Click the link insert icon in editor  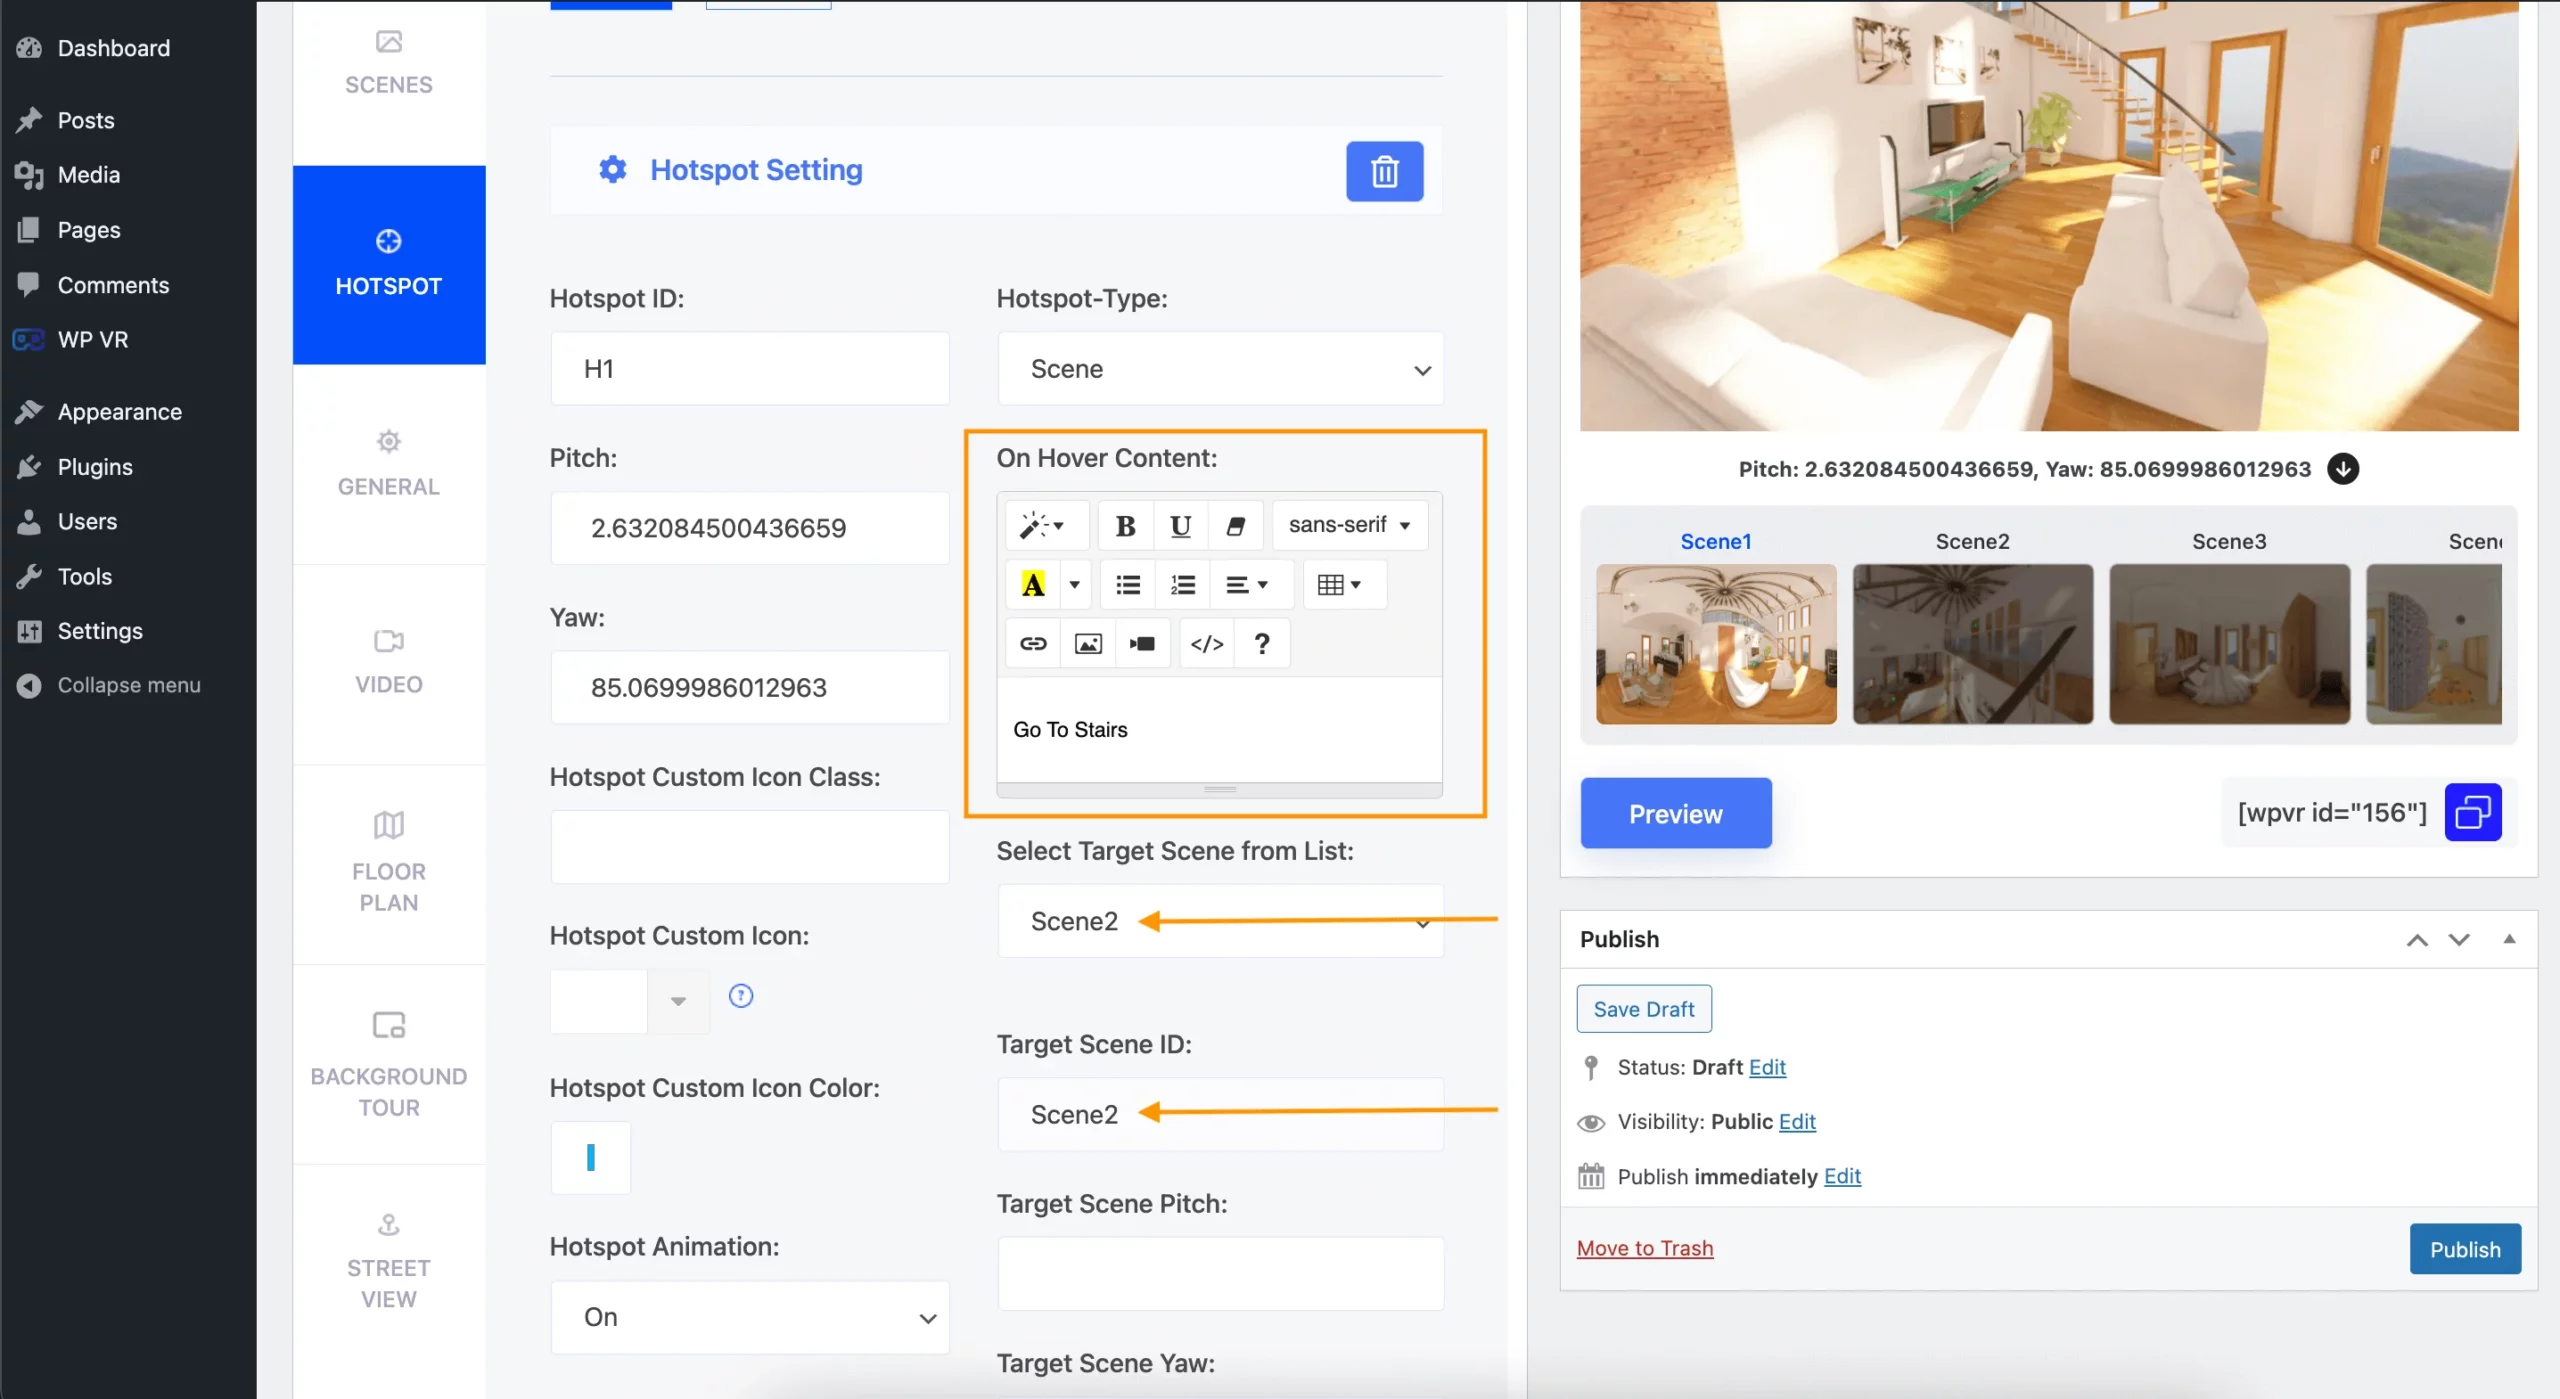(1030, 643)
